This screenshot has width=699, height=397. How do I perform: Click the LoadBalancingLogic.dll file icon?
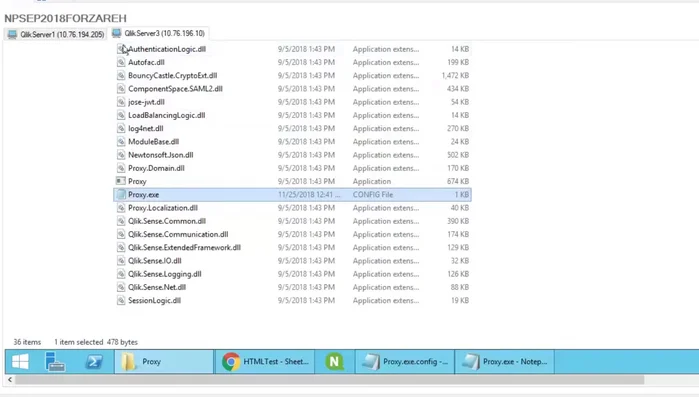coord(121,115)
